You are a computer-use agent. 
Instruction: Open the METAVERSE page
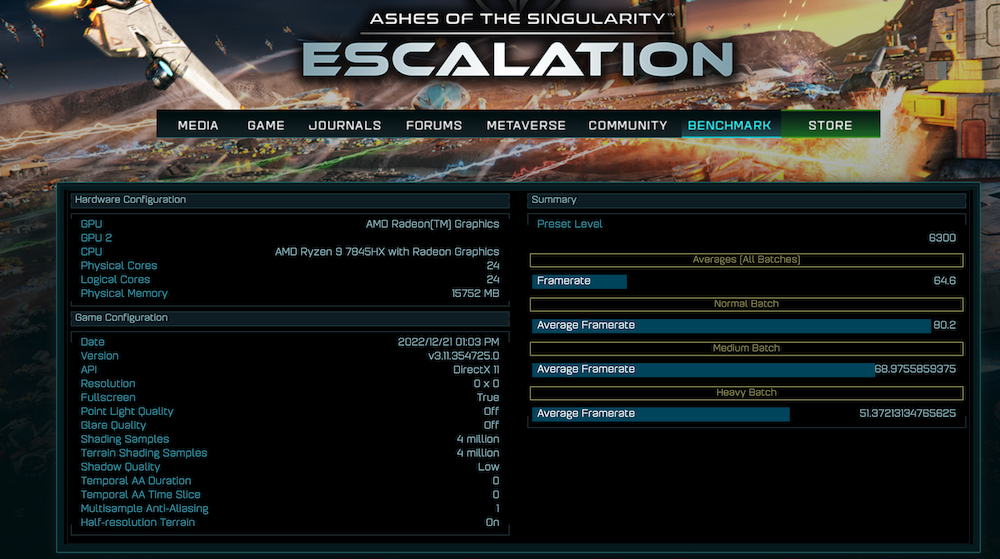tap(526, 126)
